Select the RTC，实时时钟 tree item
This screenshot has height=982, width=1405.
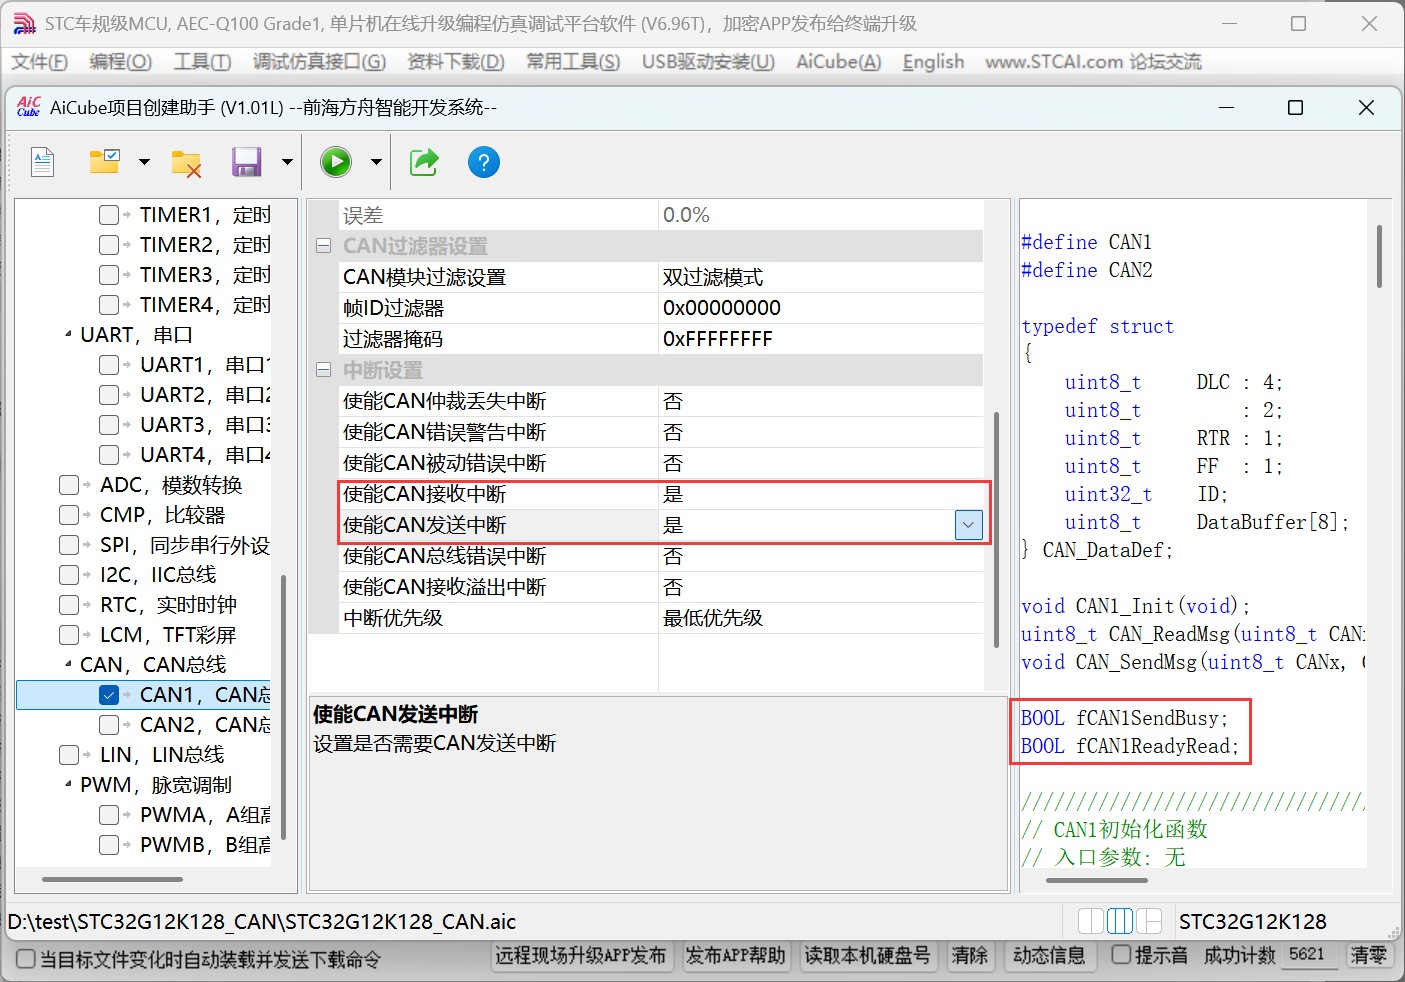(x=168, y=605)
